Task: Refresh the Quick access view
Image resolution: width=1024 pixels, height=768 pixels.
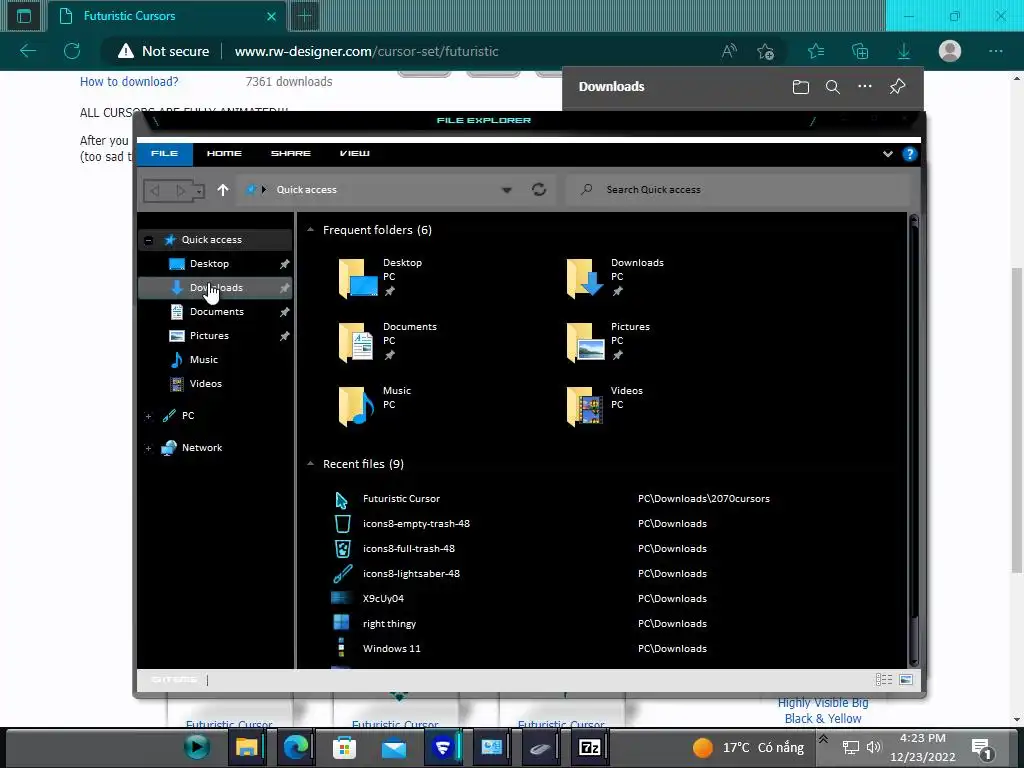Action: 539,189
